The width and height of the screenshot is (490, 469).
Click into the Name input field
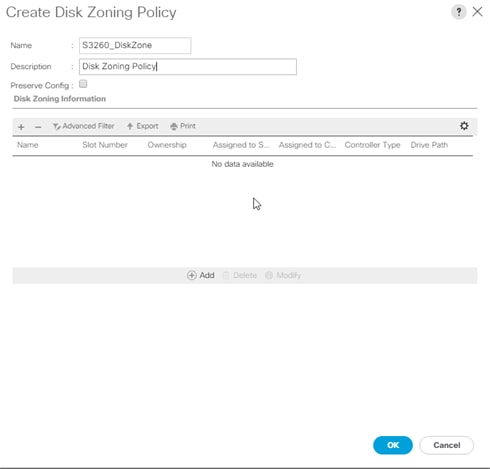pos(135,45)
